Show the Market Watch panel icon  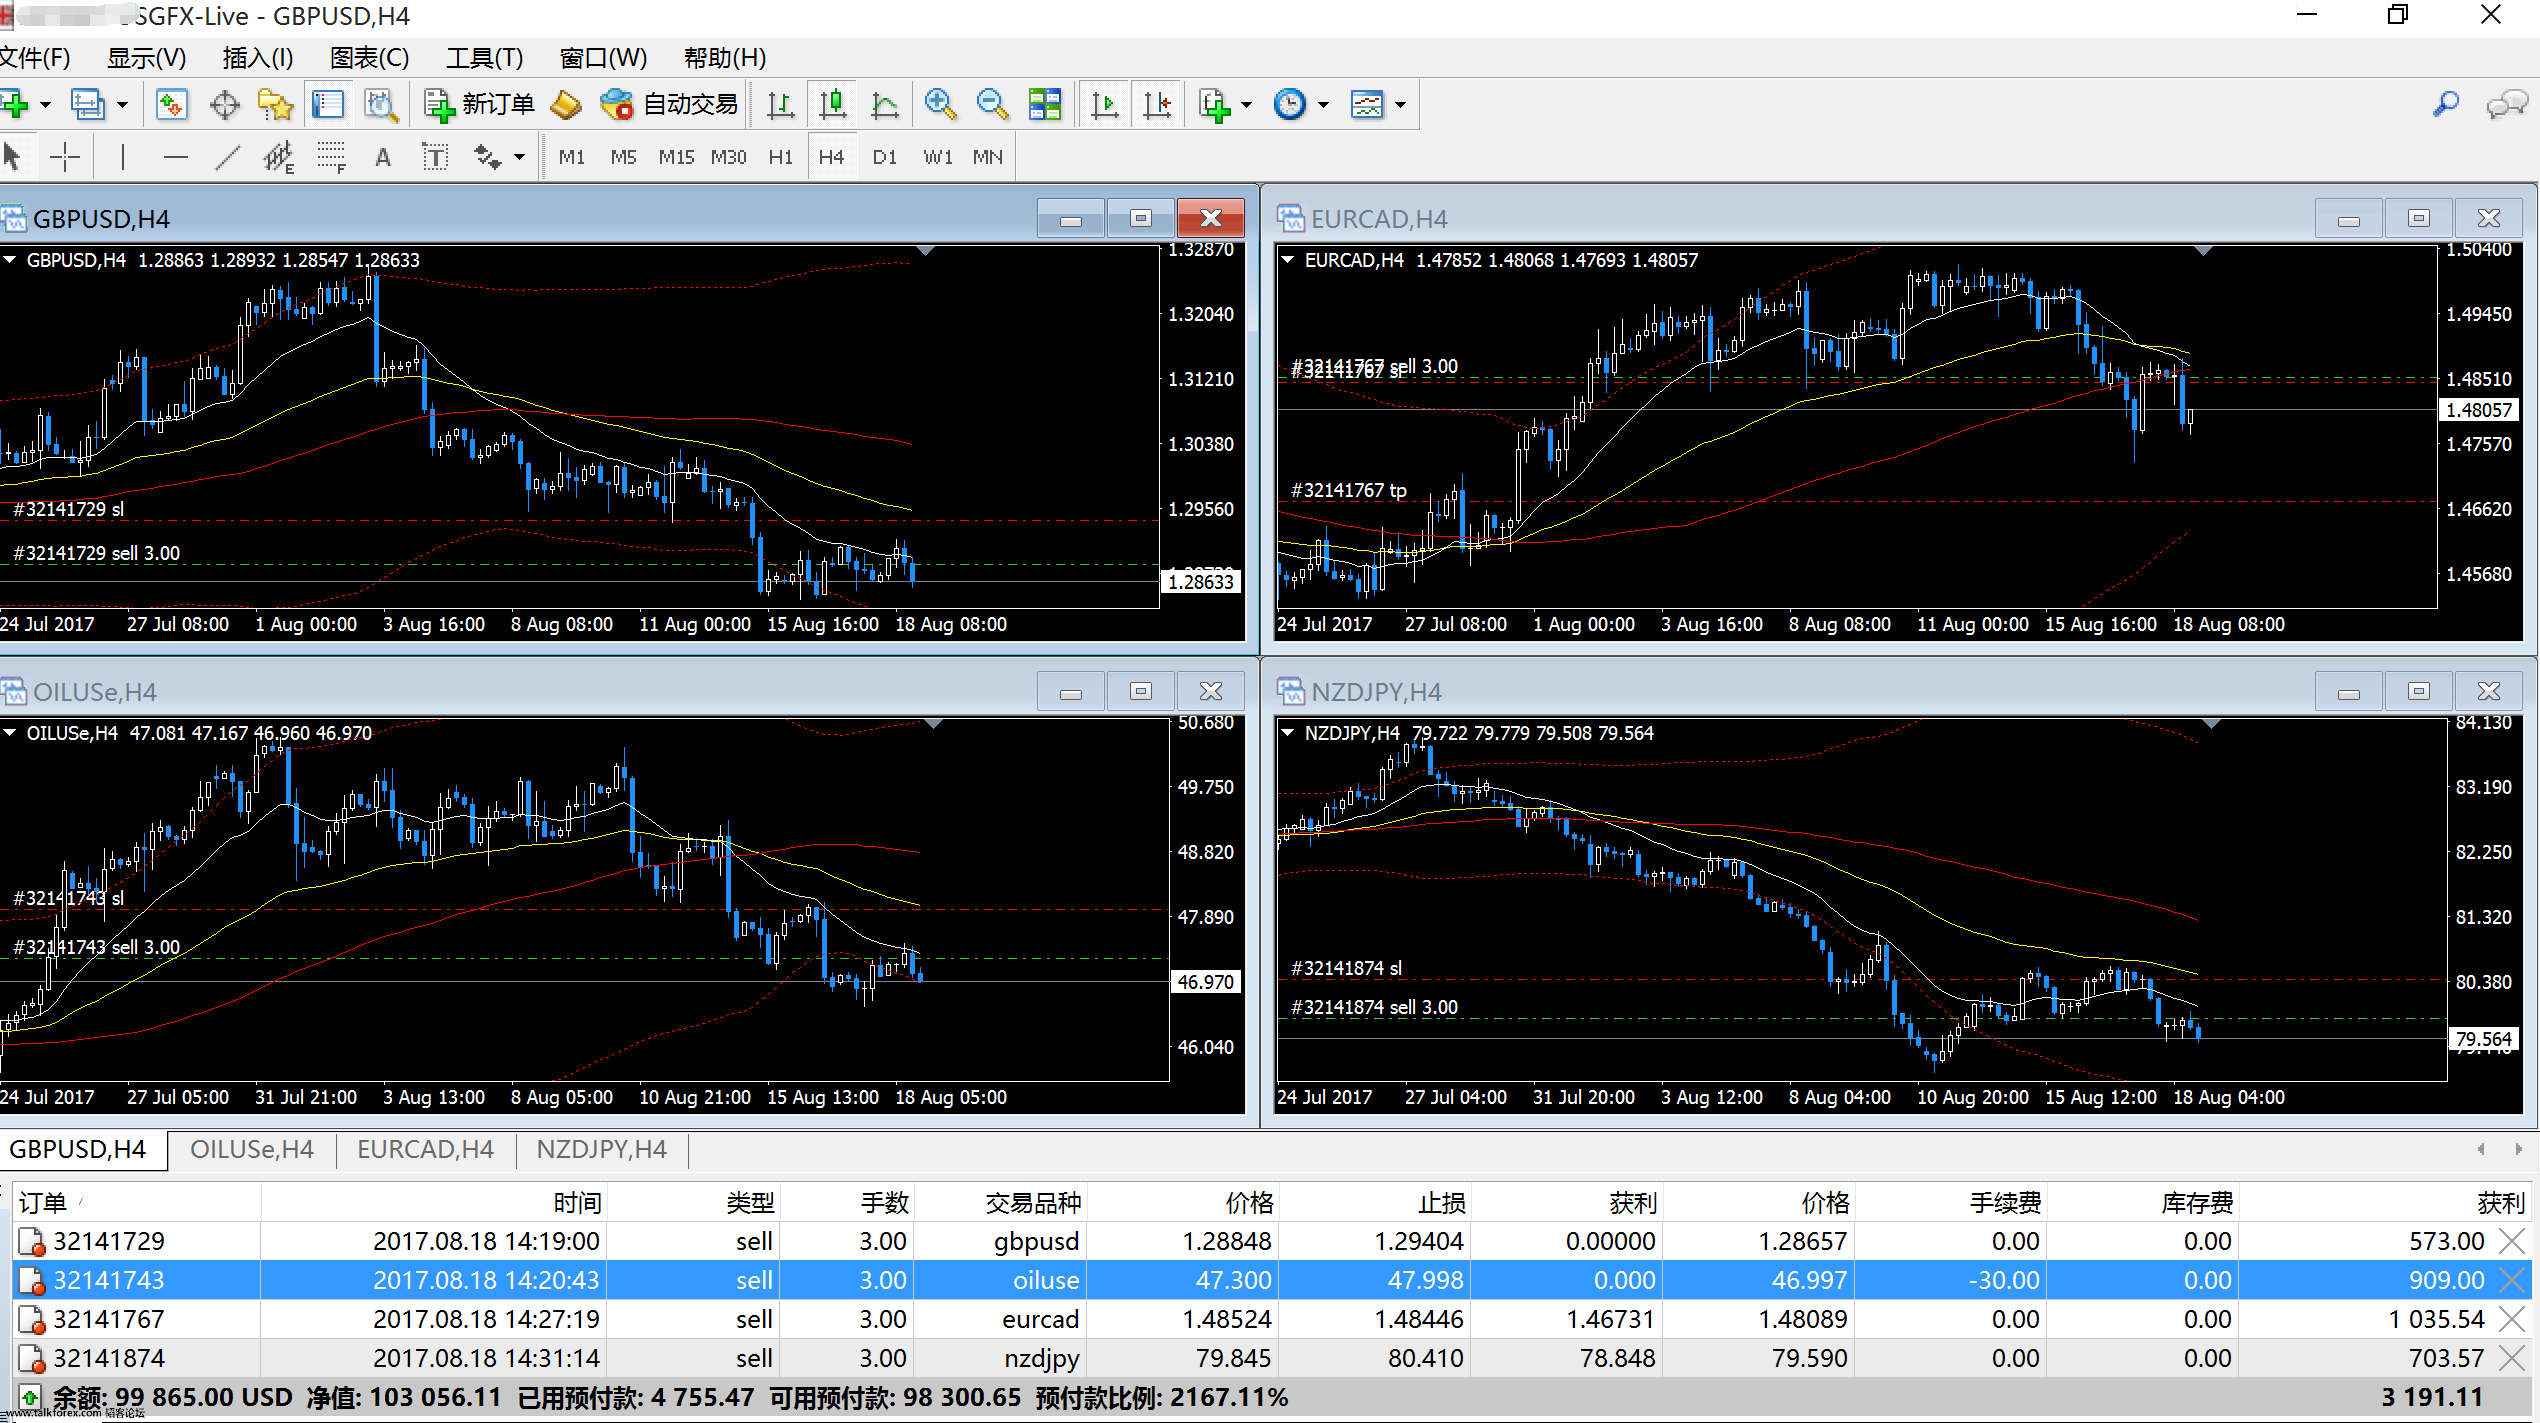pos(171,104)
